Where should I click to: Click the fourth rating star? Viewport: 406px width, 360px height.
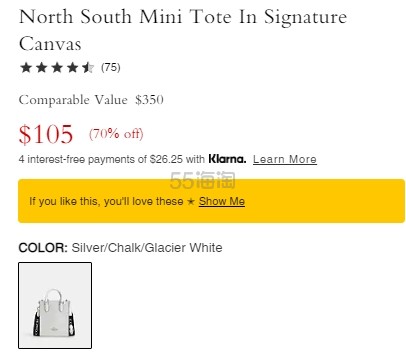[73, 68]
